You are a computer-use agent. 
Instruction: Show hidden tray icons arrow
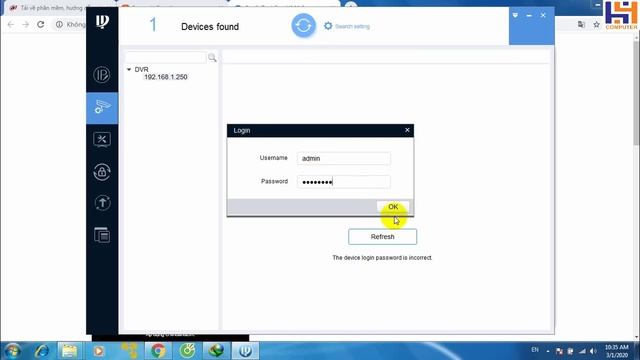[x=548, y=351]
